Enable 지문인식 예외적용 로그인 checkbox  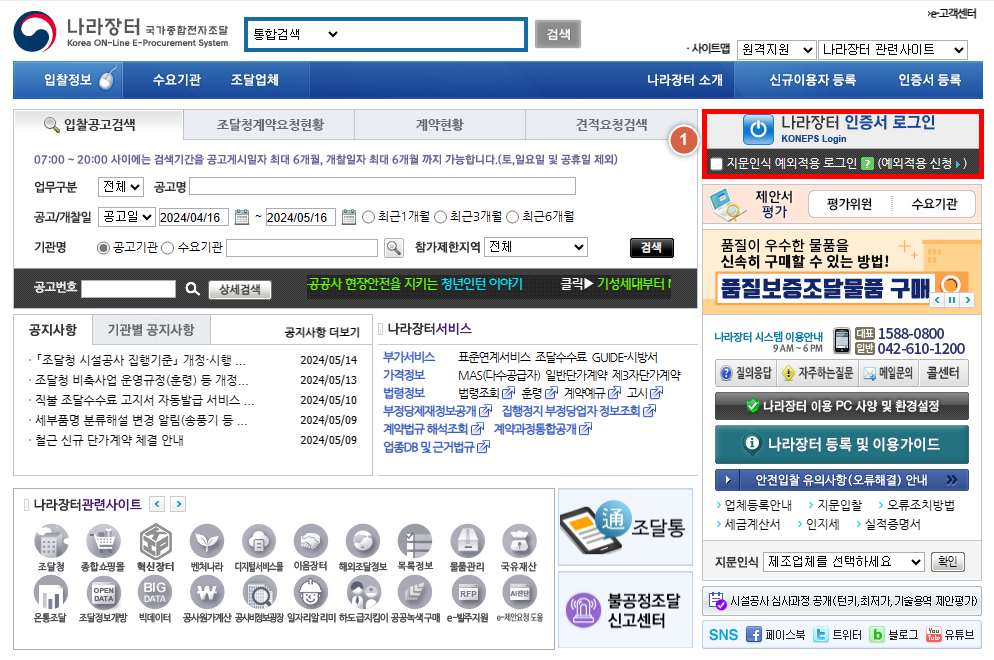(717, 165)
